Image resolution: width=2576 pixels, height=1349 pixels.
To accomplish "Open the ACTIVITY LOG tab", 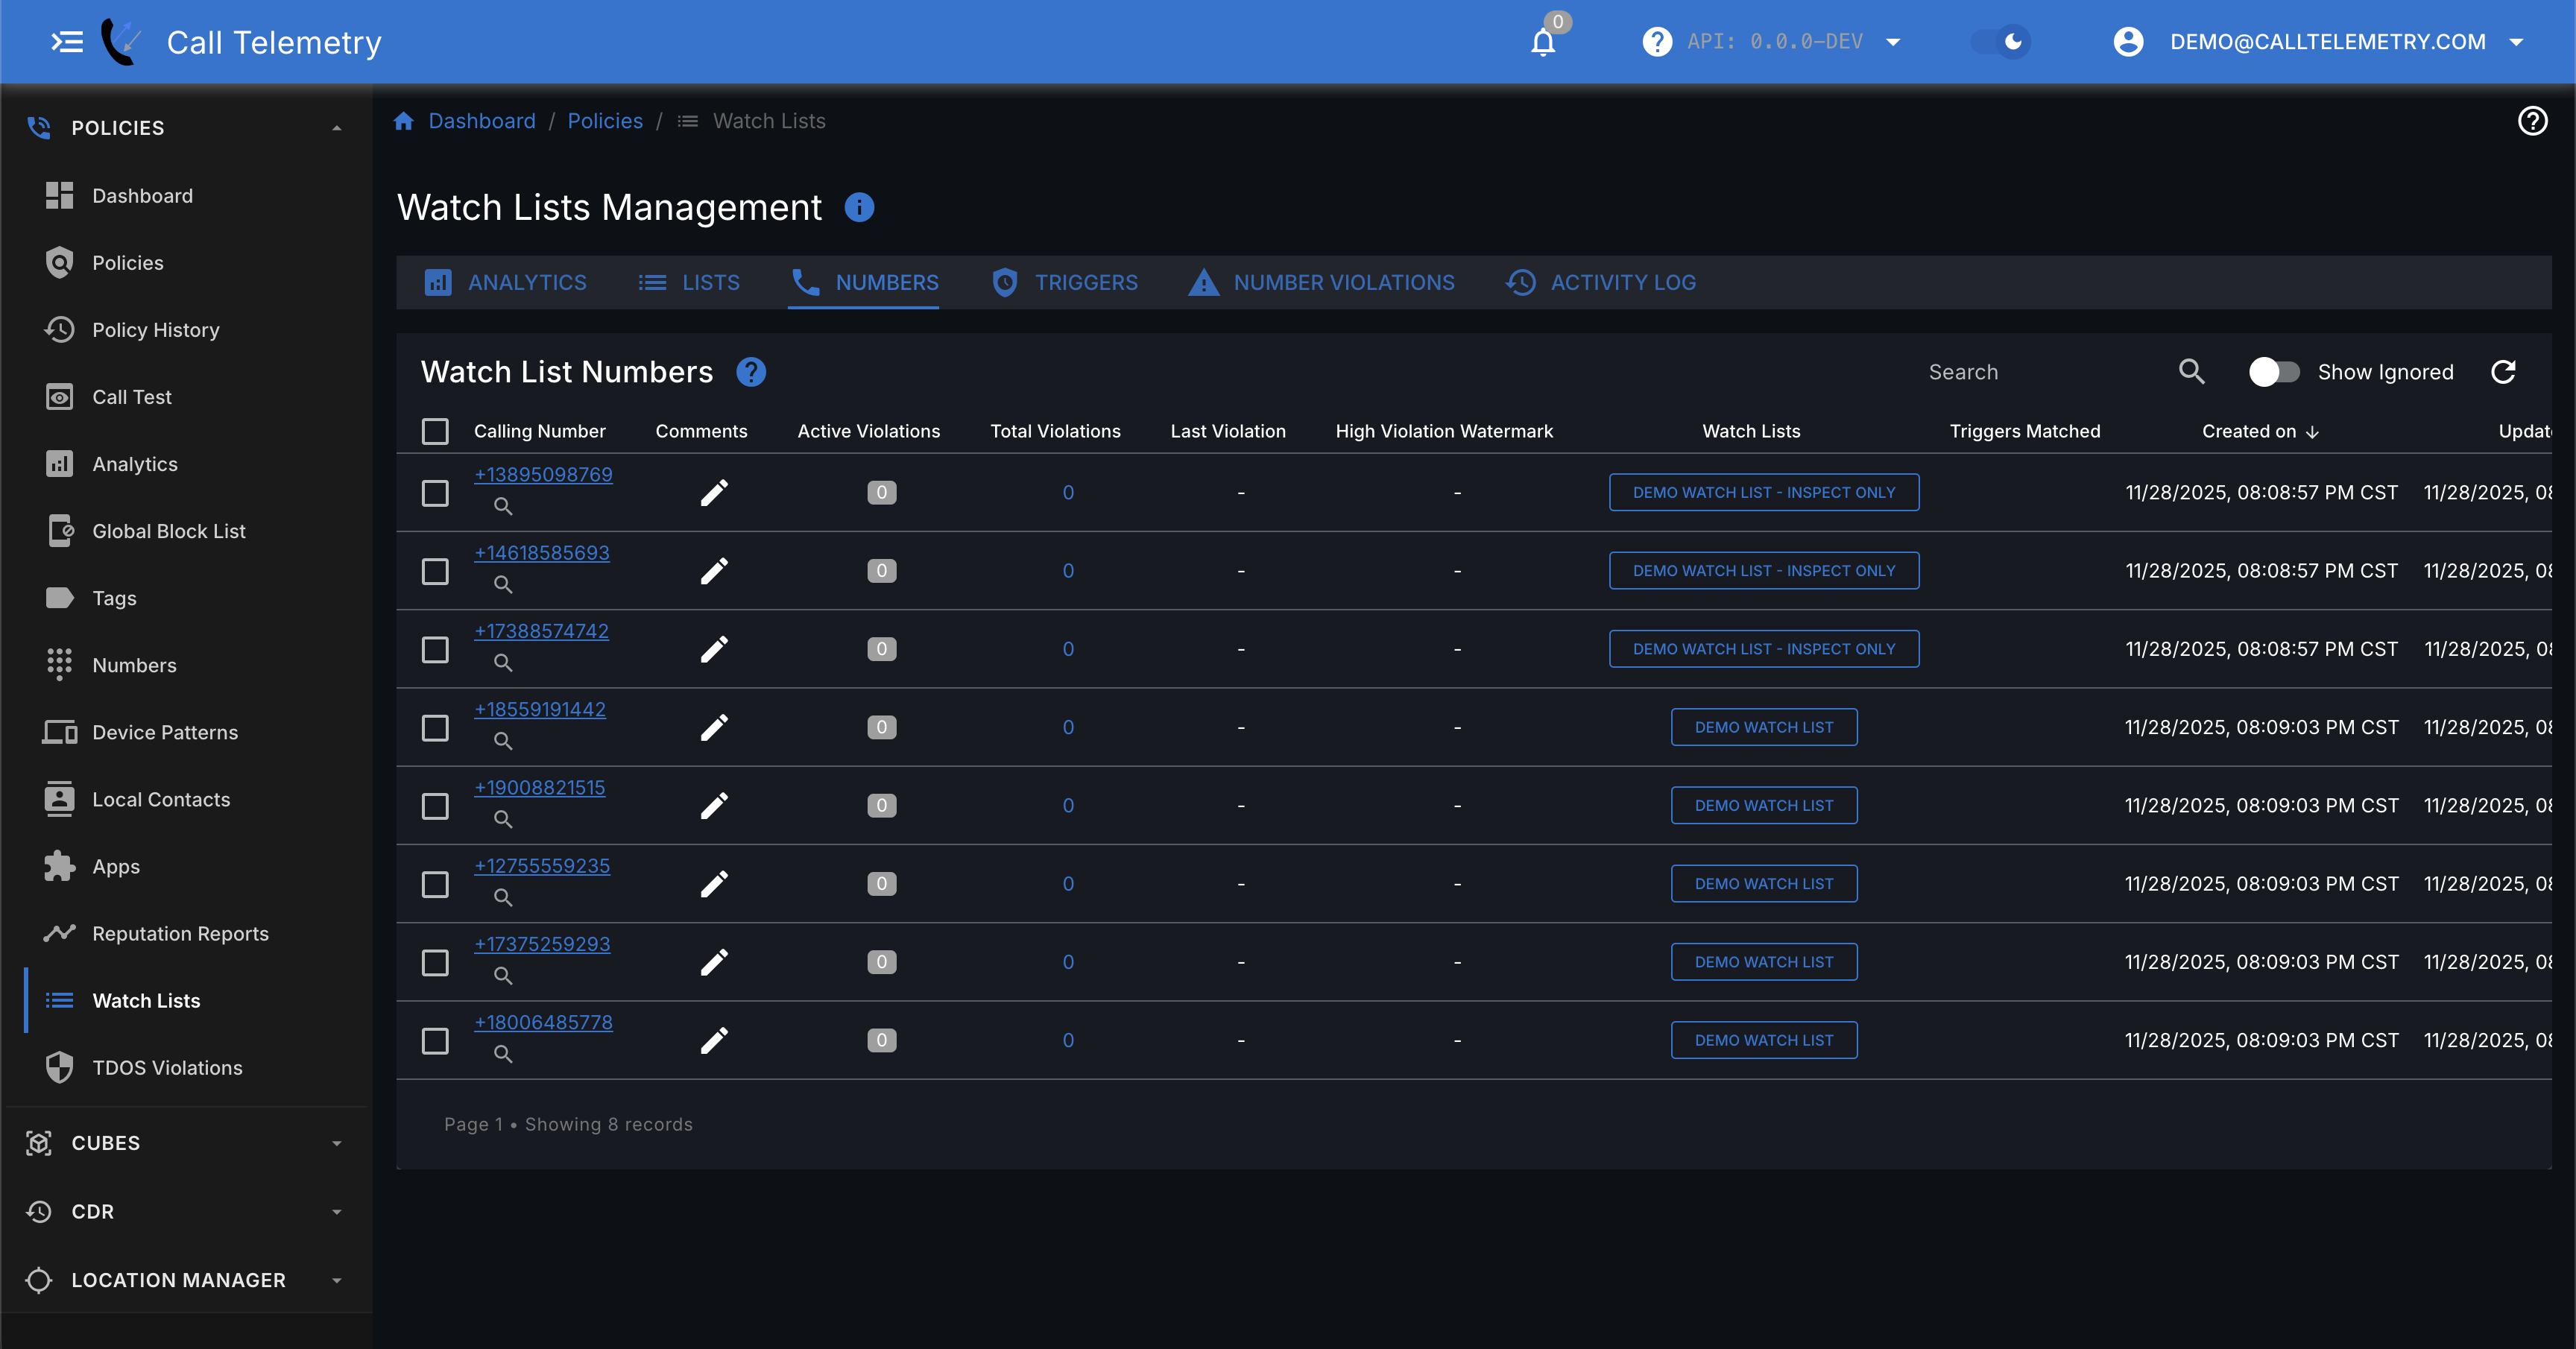I will tap(1601, 282).
